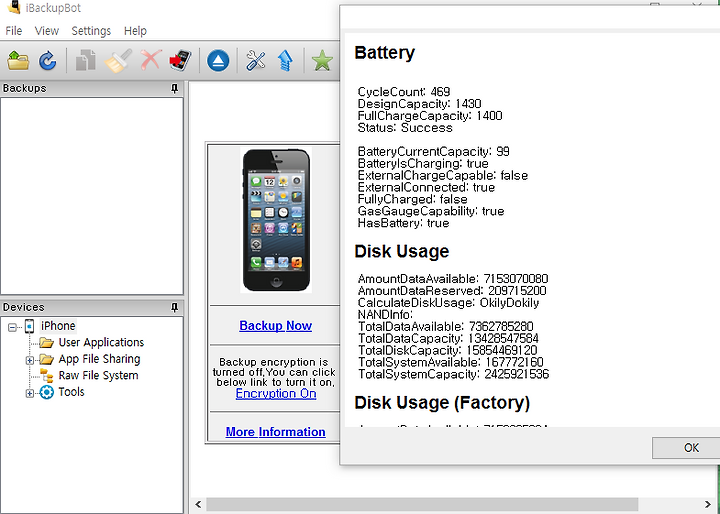Click TotalSystemCapacity: 2425921536 line
The image size is (720, 514).
(x=453, y=374)
